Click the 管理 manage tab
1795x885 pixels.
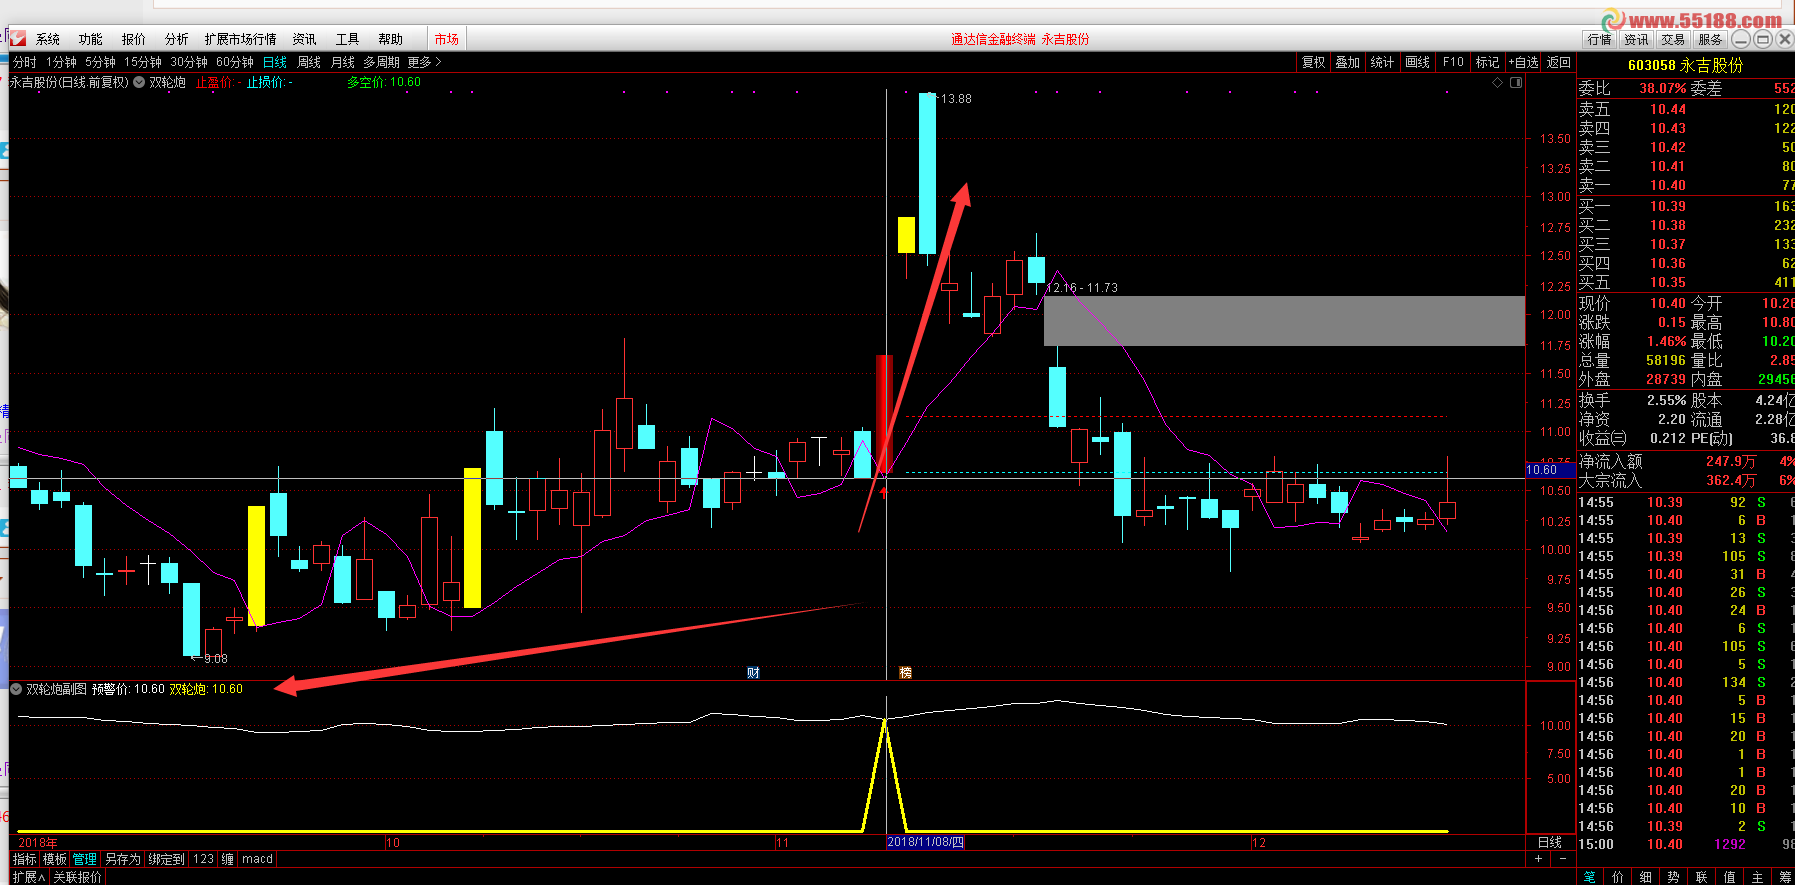tap(85, 859)
